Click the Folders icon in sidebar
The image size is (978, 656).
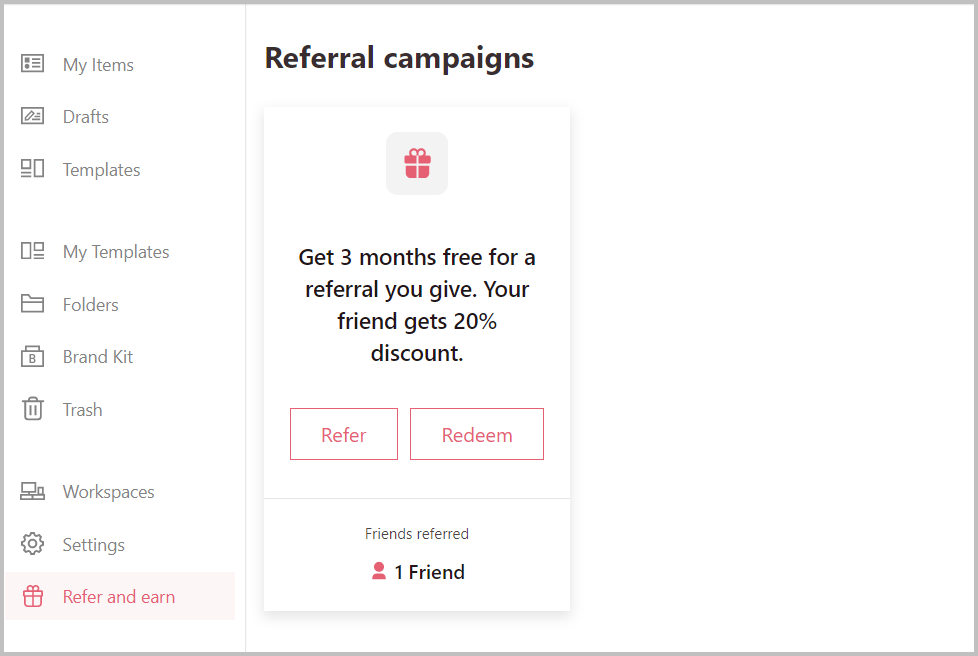pos(33,304)
